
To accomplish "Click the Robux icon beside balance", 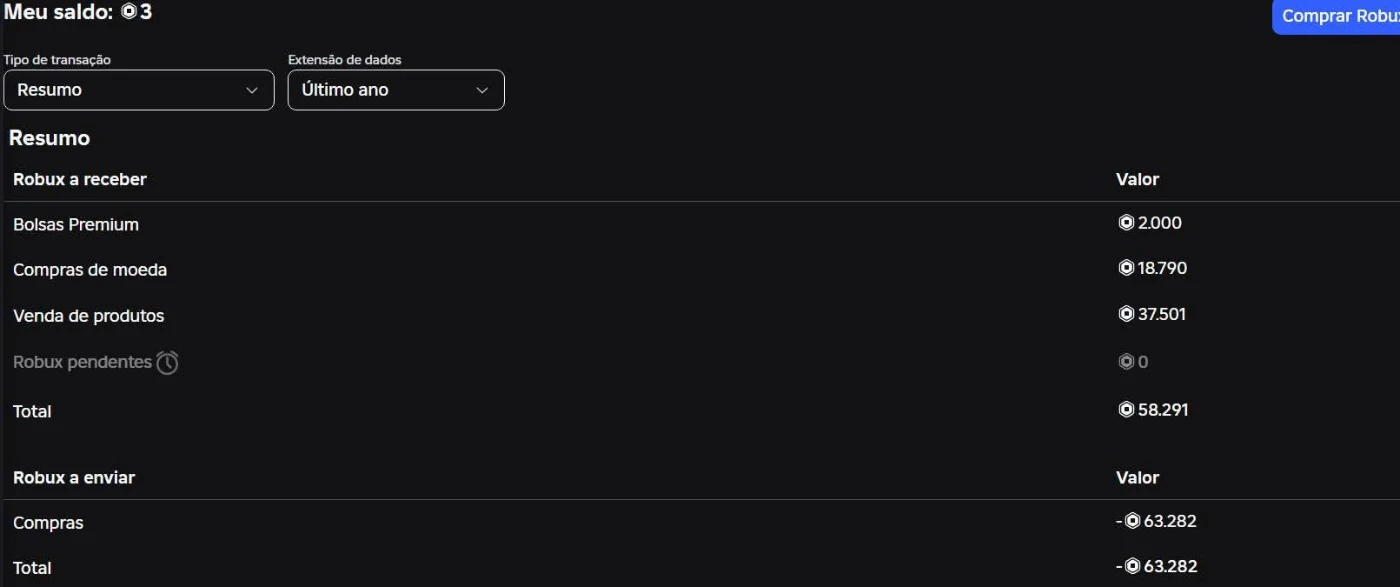I will (x=129, y=13).
